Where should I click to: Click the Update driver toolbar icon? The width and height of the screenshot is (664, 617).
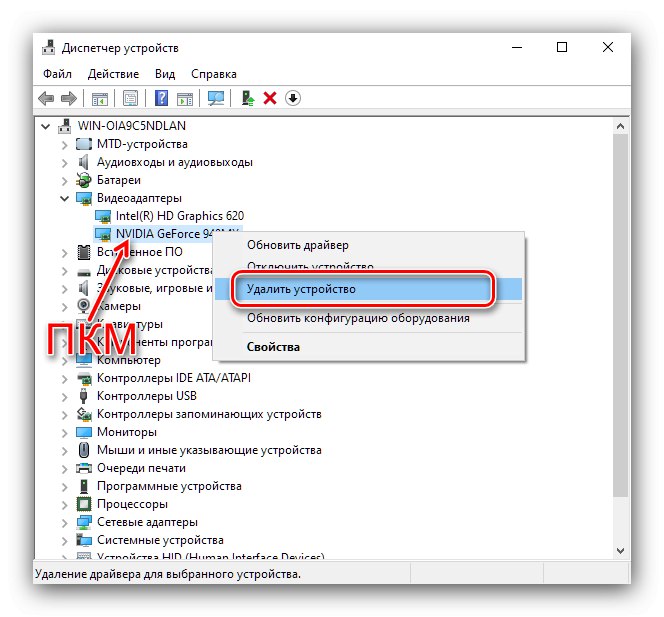(247, 98)
